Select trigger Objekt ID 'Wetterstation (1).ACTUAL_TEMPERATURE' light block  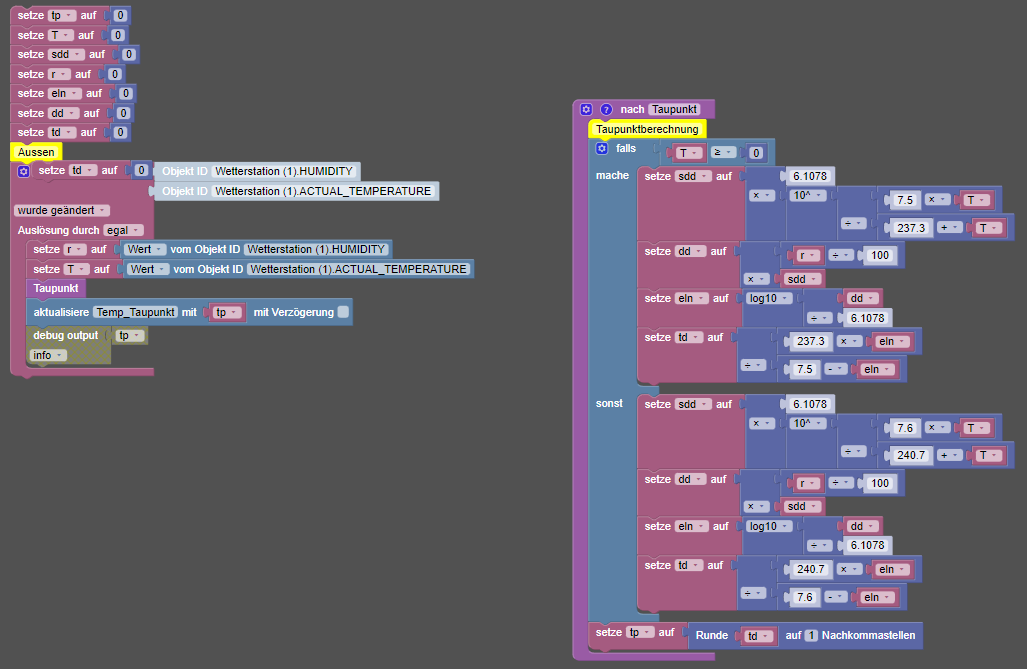pyautogui.click(x=297, y=191)
